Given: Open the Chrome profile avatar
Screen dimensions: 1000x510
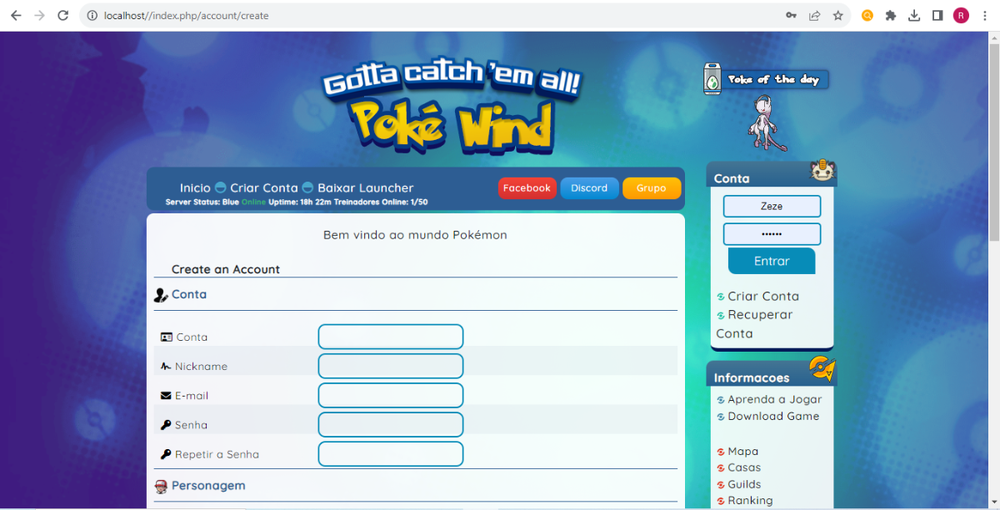Looking at the screenshot, I should click(961, 16).
